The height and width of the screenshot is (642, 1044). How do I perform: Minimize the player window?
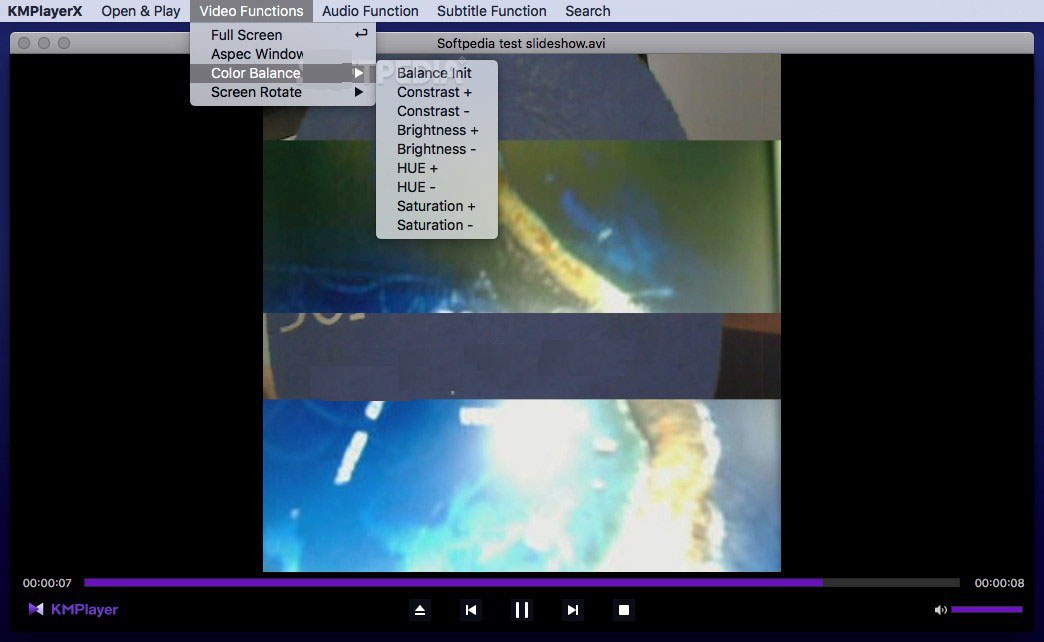tap(44, 43)
